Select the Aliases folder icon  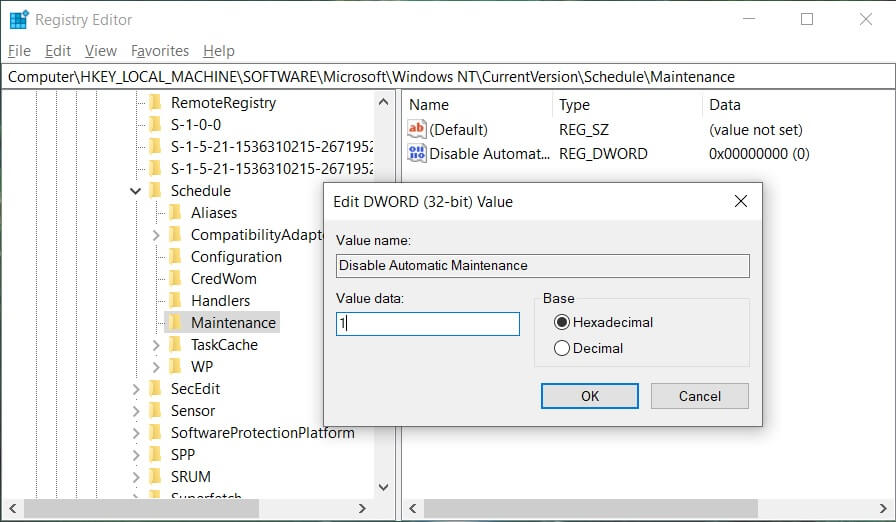click(175, 212)
